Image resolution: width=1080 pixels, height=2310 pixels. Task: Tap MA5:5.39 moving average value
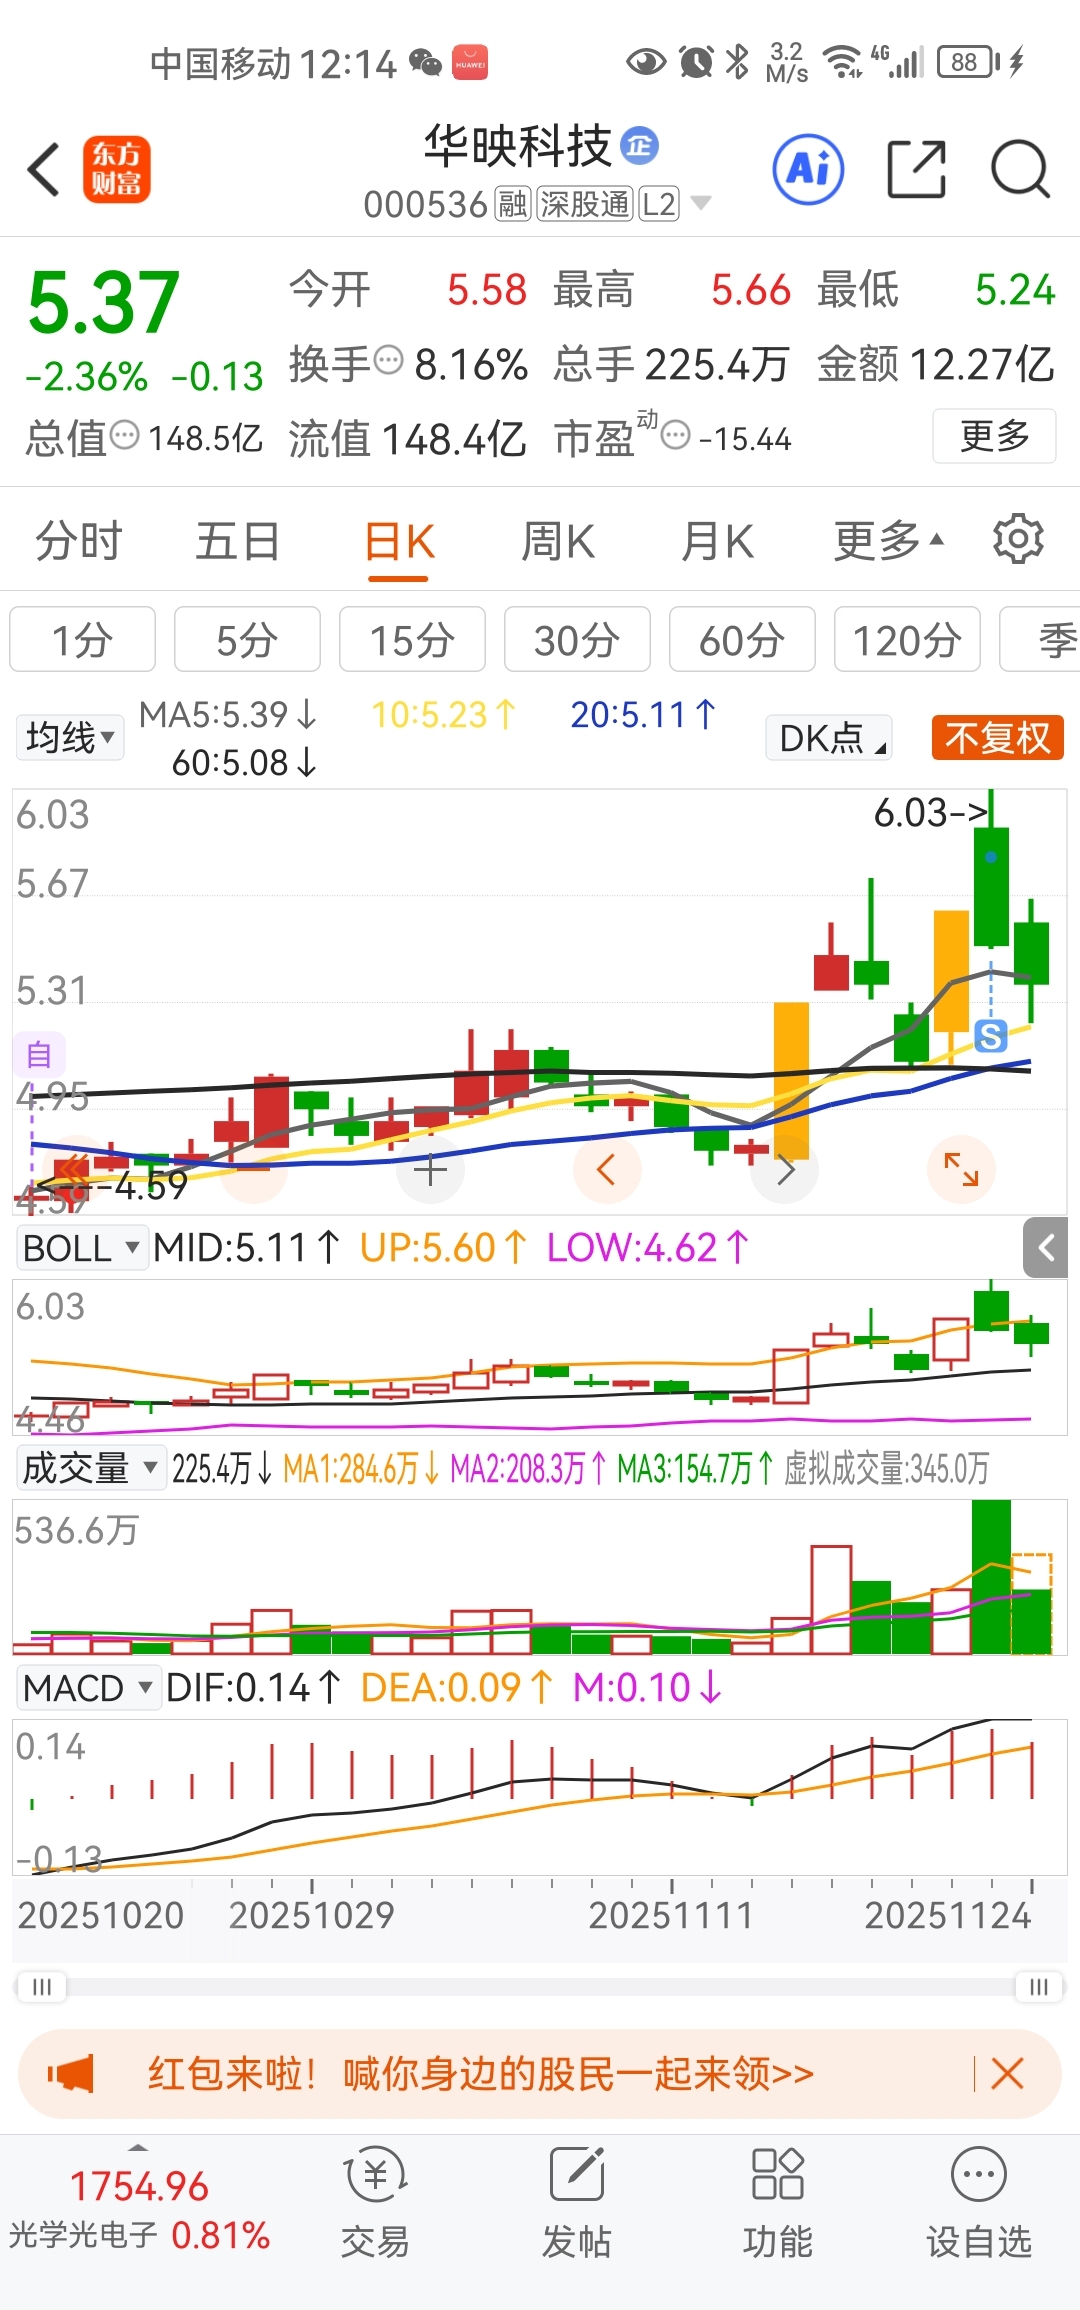pyautogui.click(x=228, y=714)
